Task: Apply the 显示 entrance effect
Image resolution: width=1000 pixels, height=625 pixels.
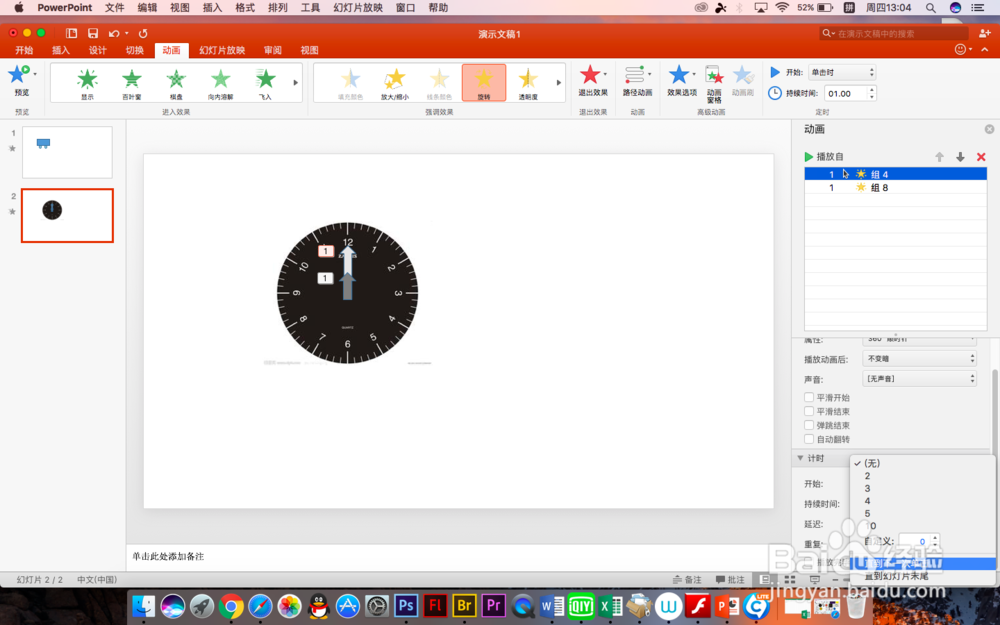Action: coord(87,83)
